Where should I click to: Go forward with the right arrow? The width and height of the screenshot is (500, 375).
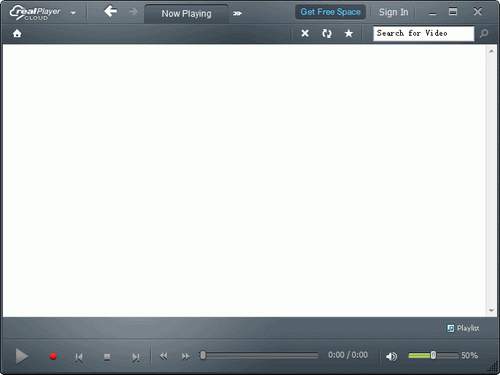133,12
